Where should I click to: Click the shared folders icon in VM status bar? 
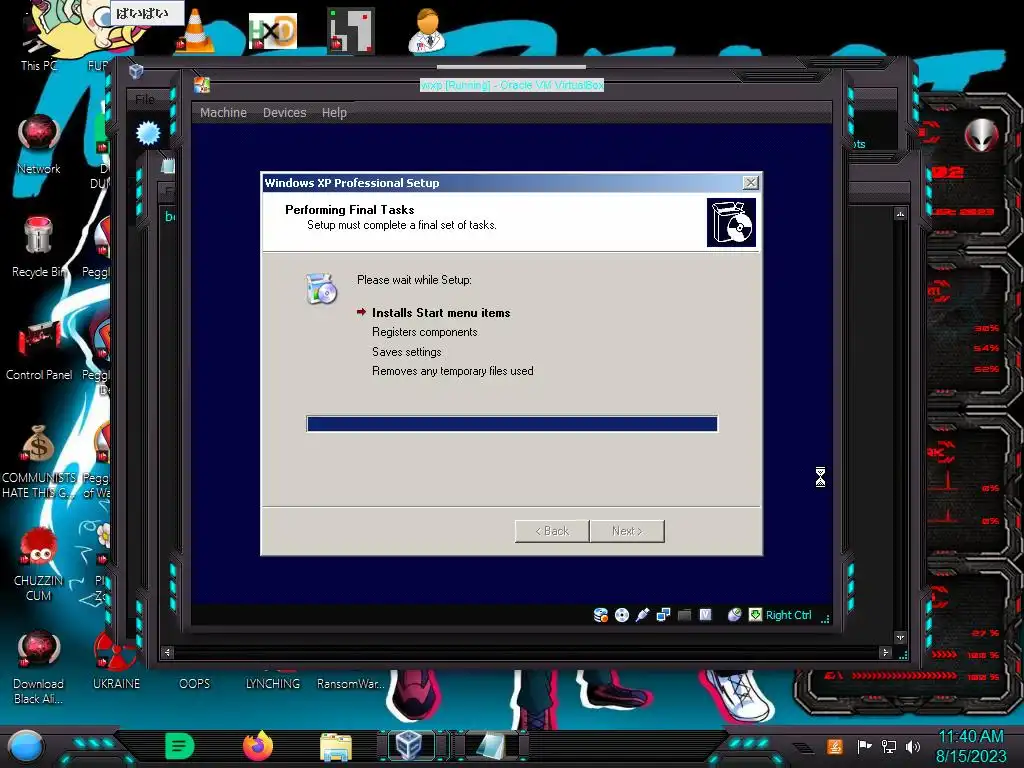[x=684, y=615]
